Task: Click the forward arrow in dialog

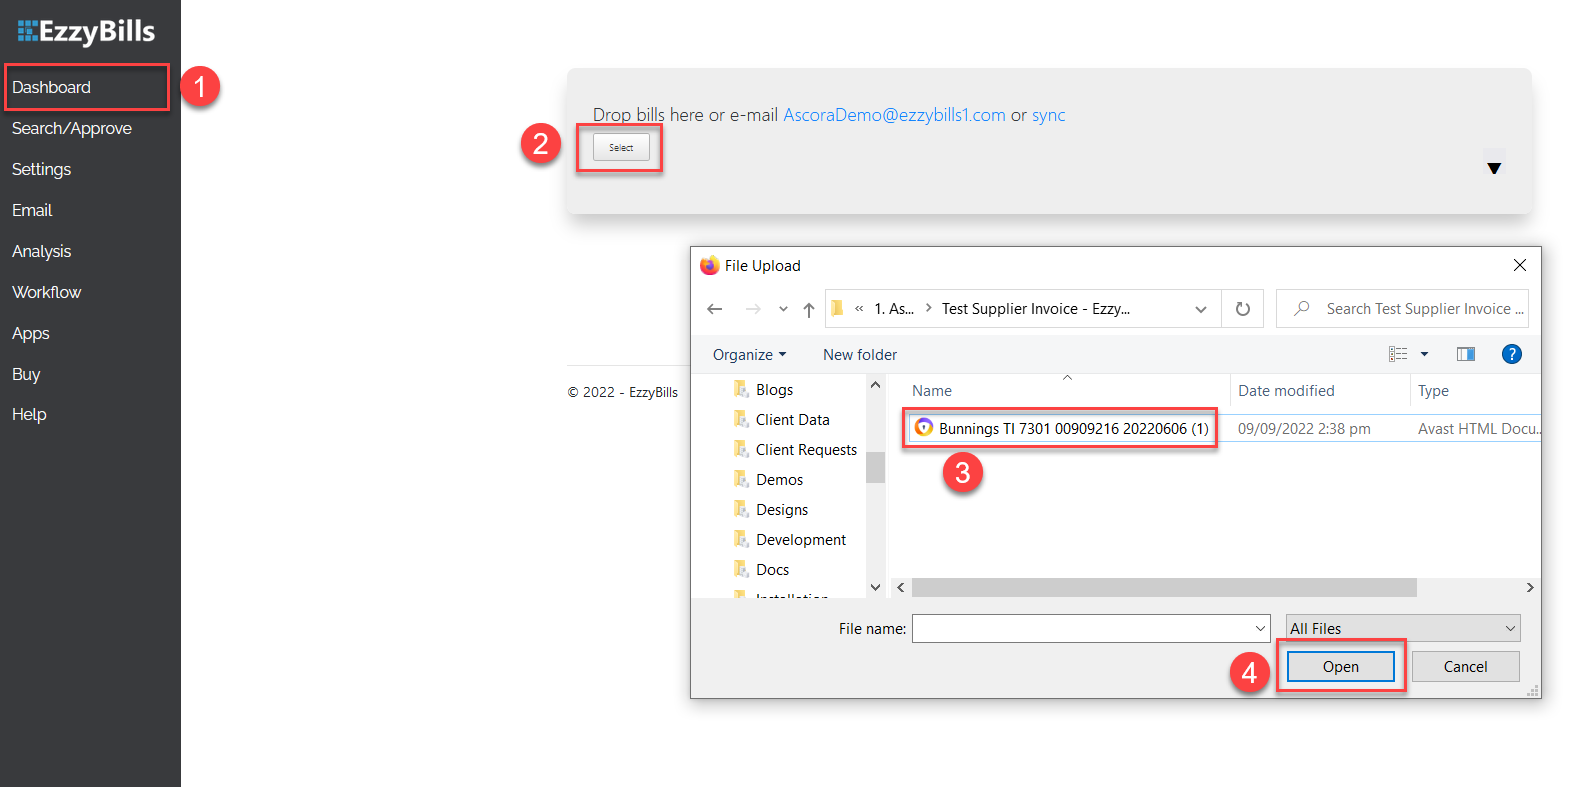Action: pyautogui.click(x=753, y=309)
